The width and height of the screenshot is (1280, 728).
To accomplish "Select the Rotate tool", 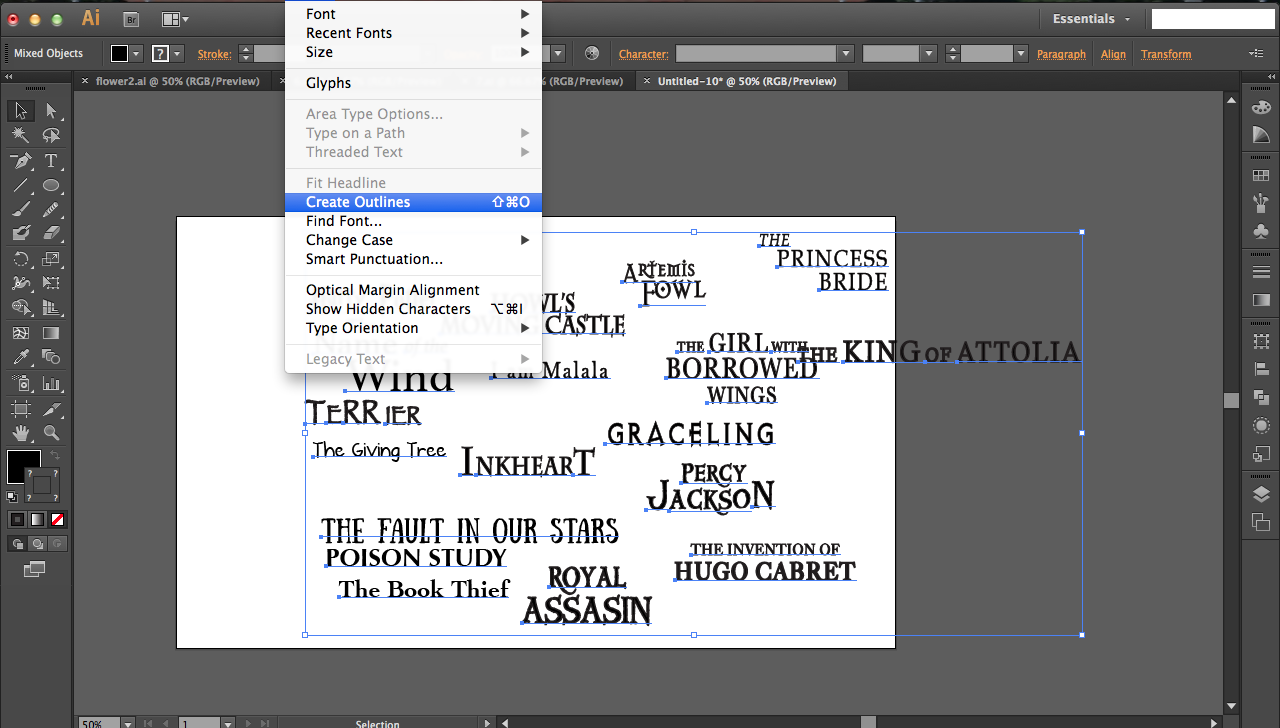I will tap(21, 259).
